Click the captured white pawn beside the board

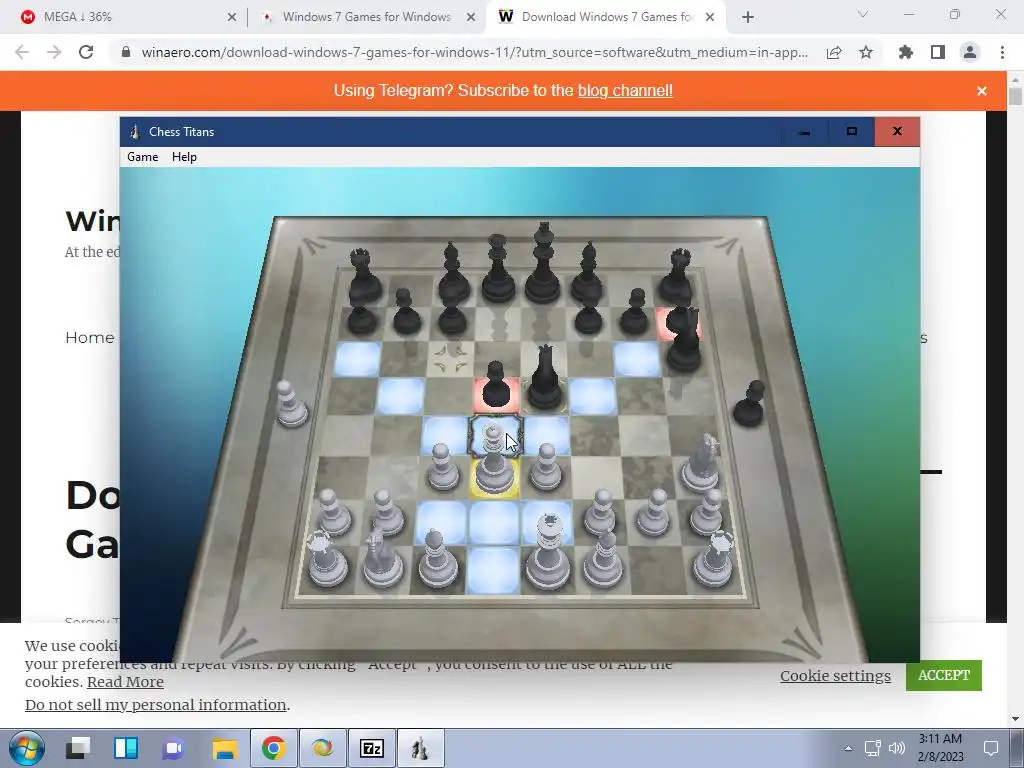coord(290,404)
